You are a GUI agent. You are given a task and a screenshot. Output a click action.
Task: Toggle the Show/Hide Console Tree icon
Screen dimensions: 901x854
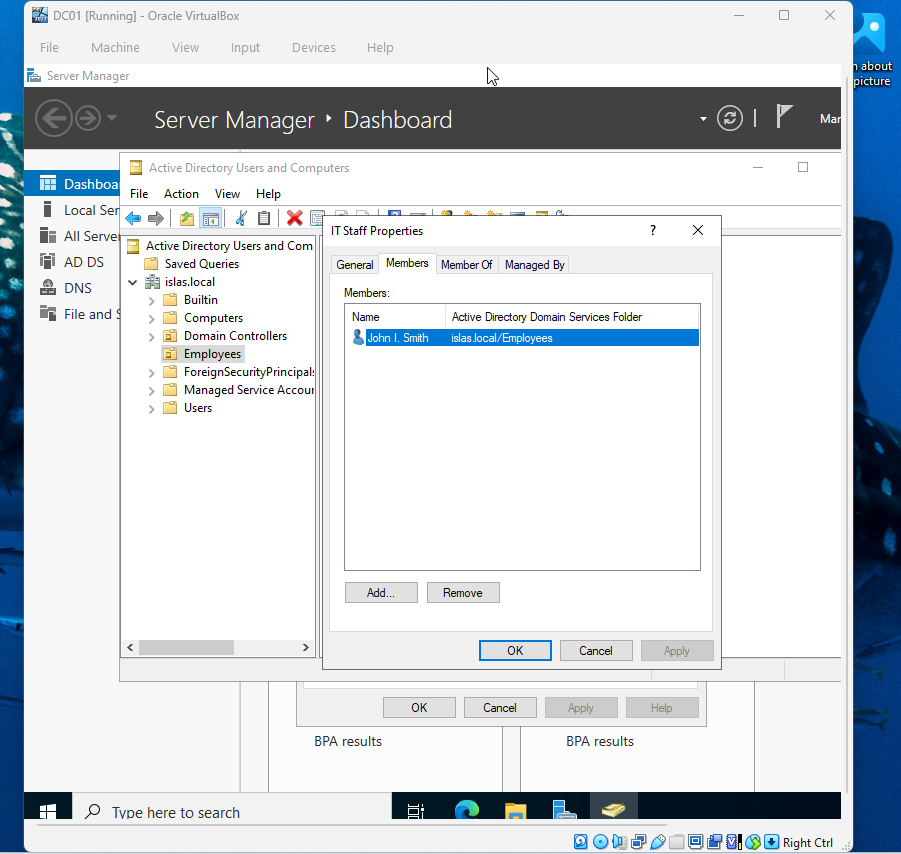coord(210,218)
